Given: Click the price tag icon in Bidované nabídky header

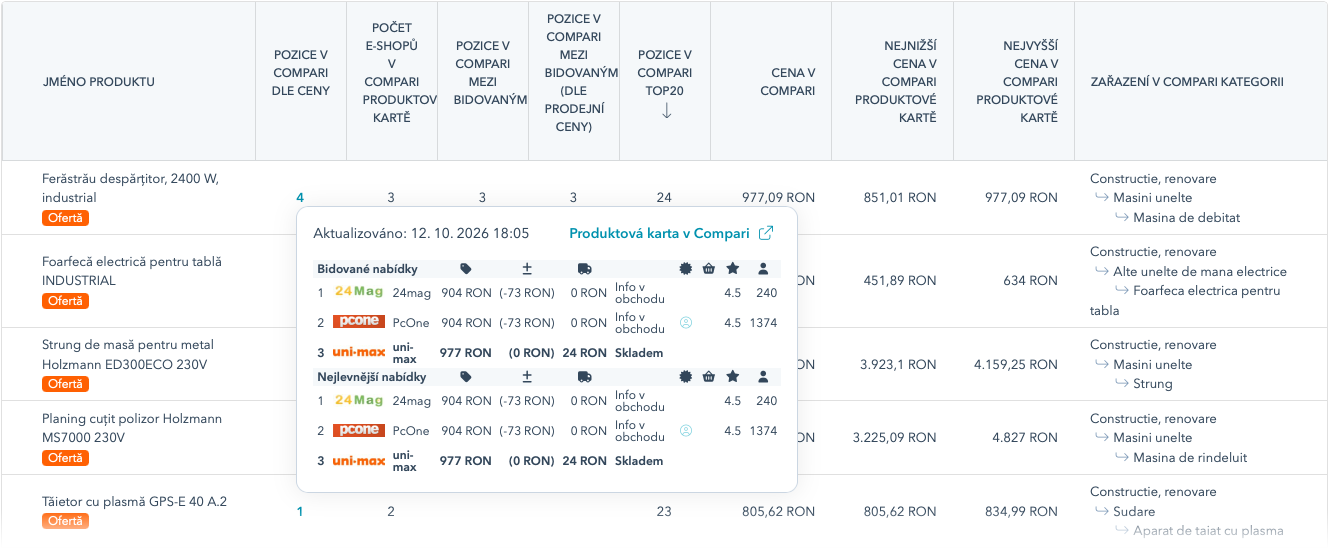Looking at the screenshot, I should [x=466, y=269].
